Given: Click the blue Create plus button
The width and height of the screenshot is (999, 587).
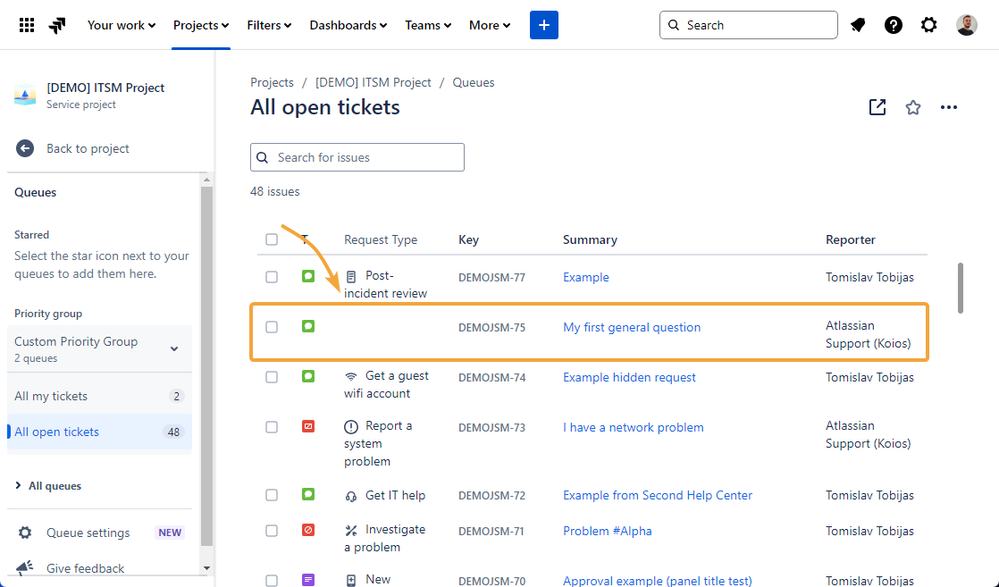Looking at the screenshot, I should click(543, 25).
